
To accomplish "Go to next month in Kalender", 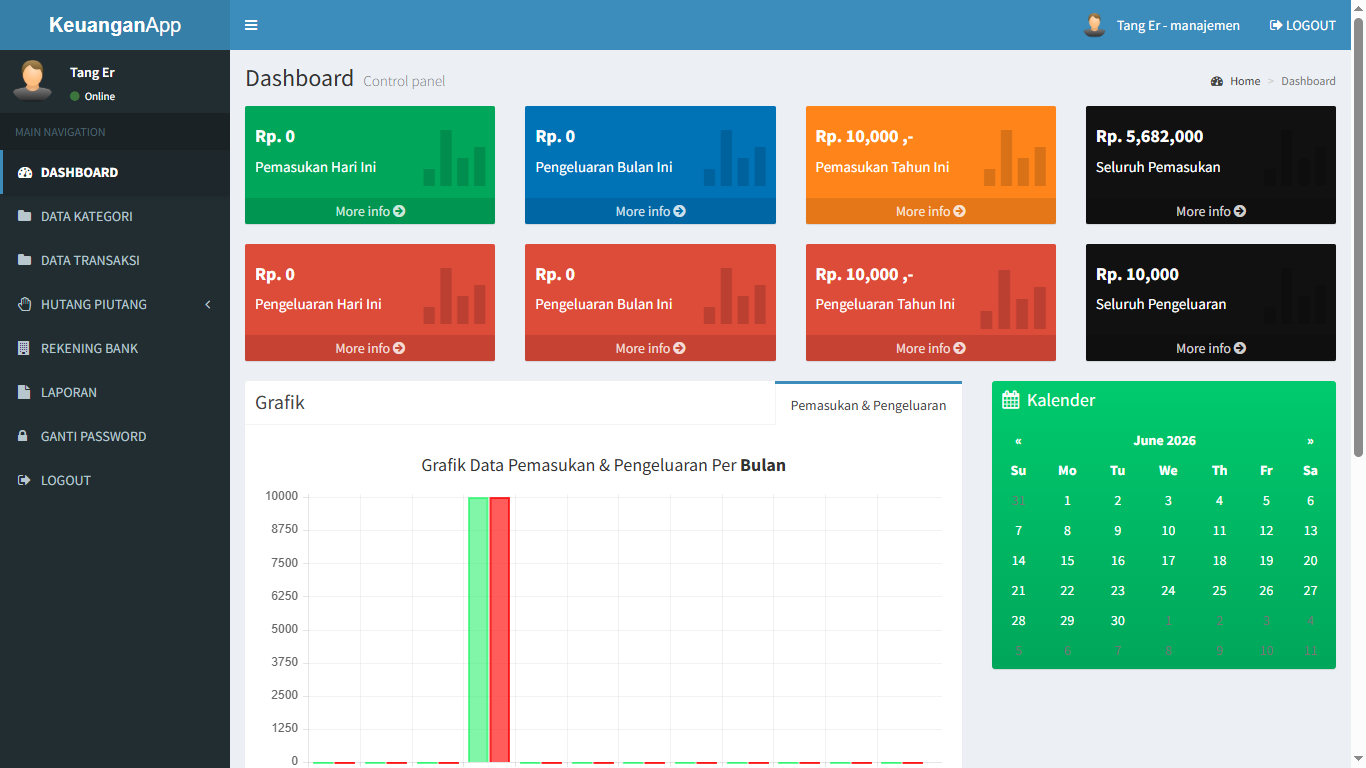I will pyautogui.click(x=1310, y=441).
